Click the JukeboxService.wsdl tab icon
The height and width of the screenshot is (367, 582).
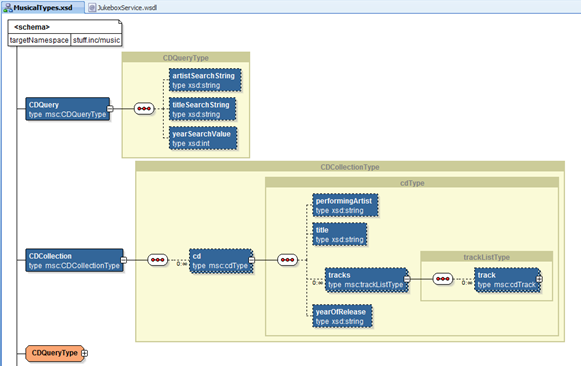point(92,8)
